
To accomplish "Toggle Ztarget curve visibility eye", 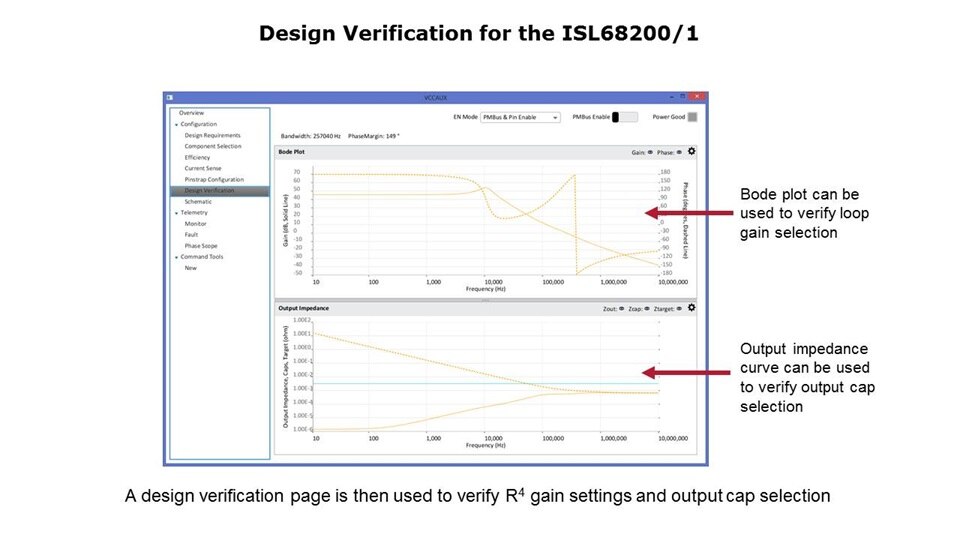I will click(x=679, y=309).
